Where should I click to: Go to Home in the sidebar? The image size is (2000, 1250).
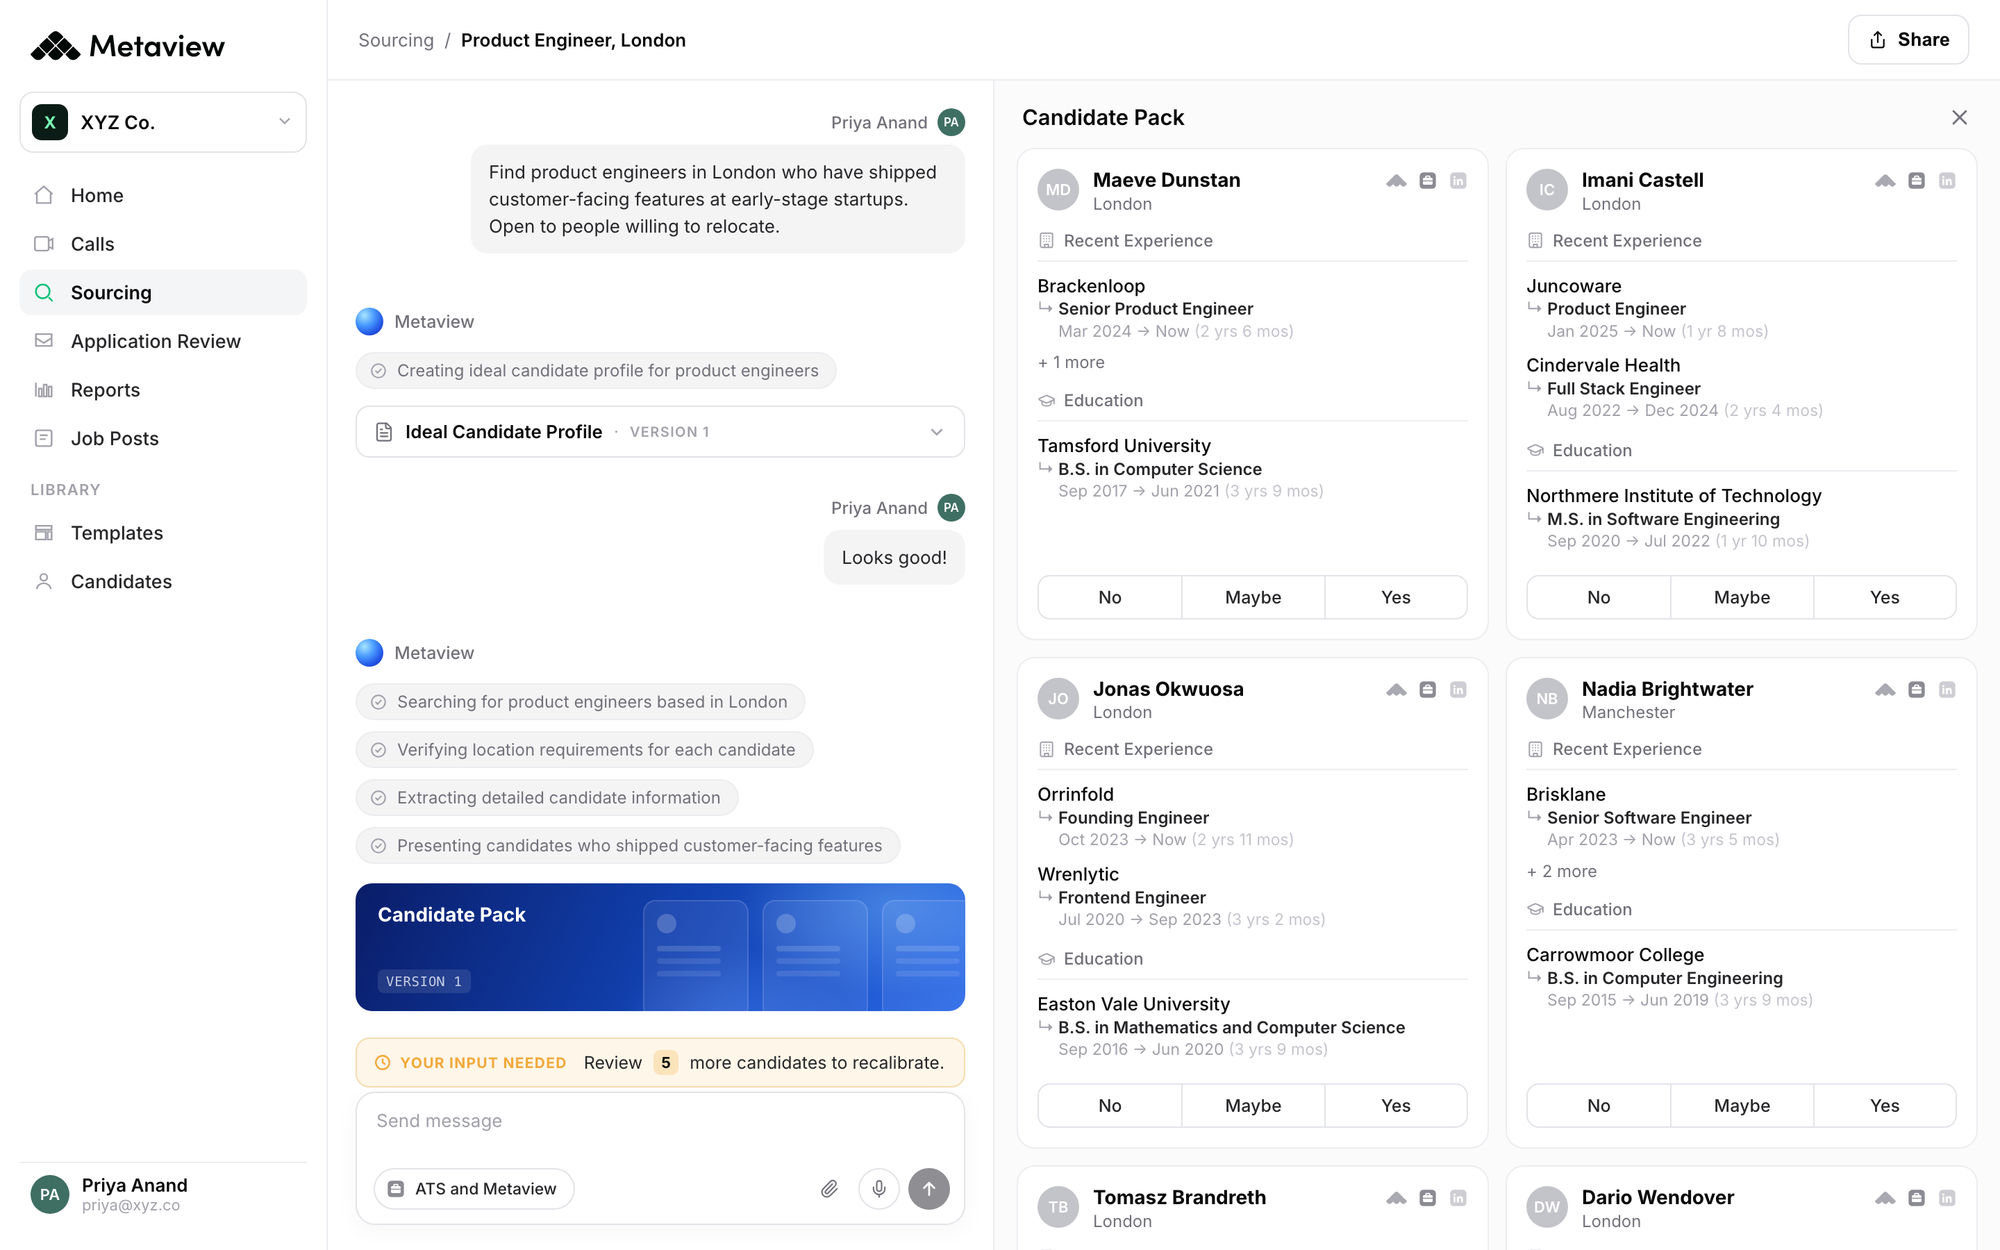[163, 195]
